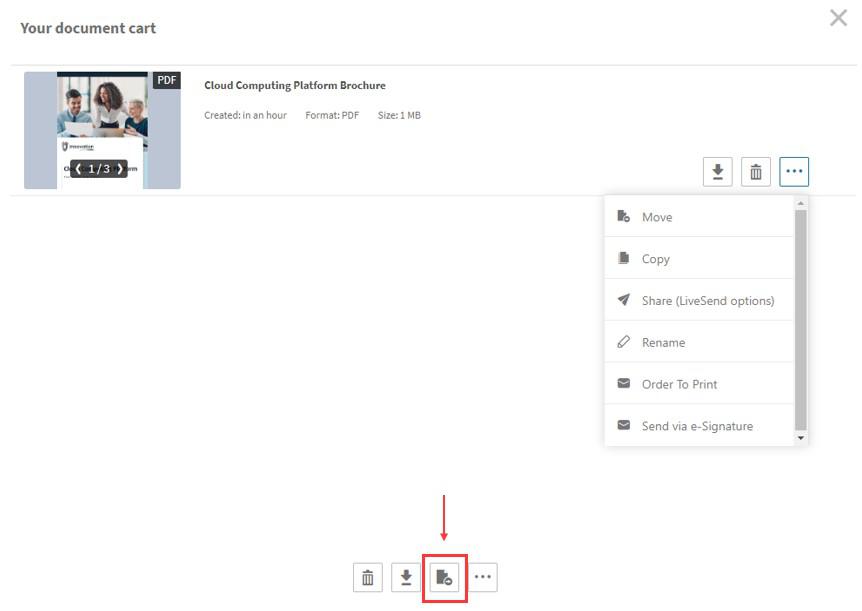Click the Copy page icon in the menu
The height and width of the screenshot is (611, 862).
click(x=623, y=258)
